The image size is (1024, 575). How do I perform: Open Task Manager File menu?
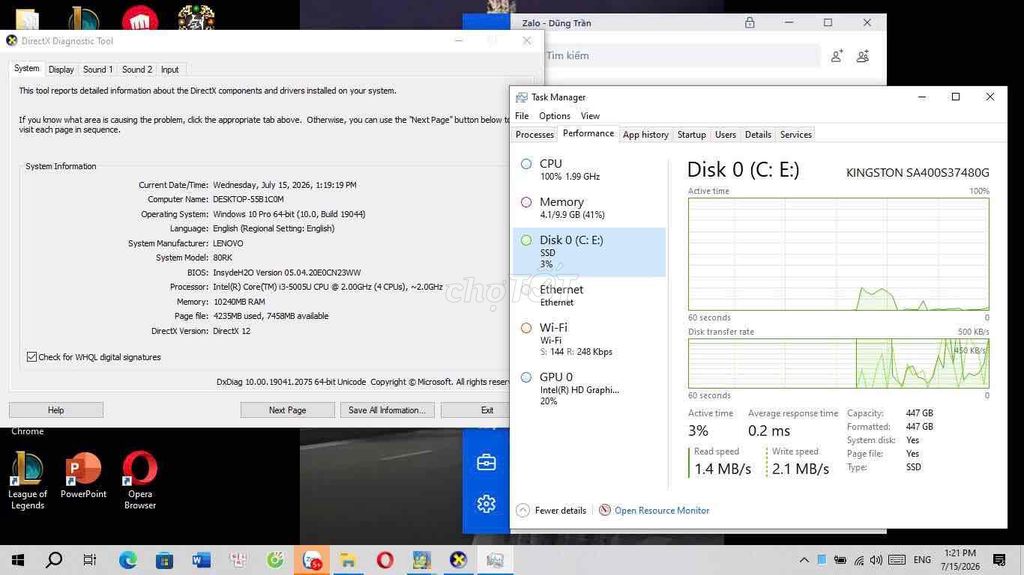(522, 116)
